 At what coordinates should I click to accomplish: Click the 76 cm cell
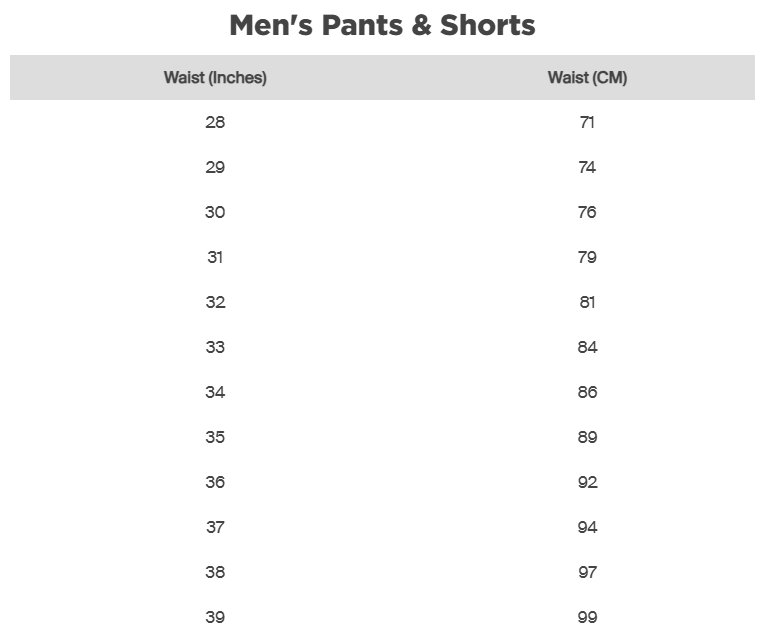587,212
